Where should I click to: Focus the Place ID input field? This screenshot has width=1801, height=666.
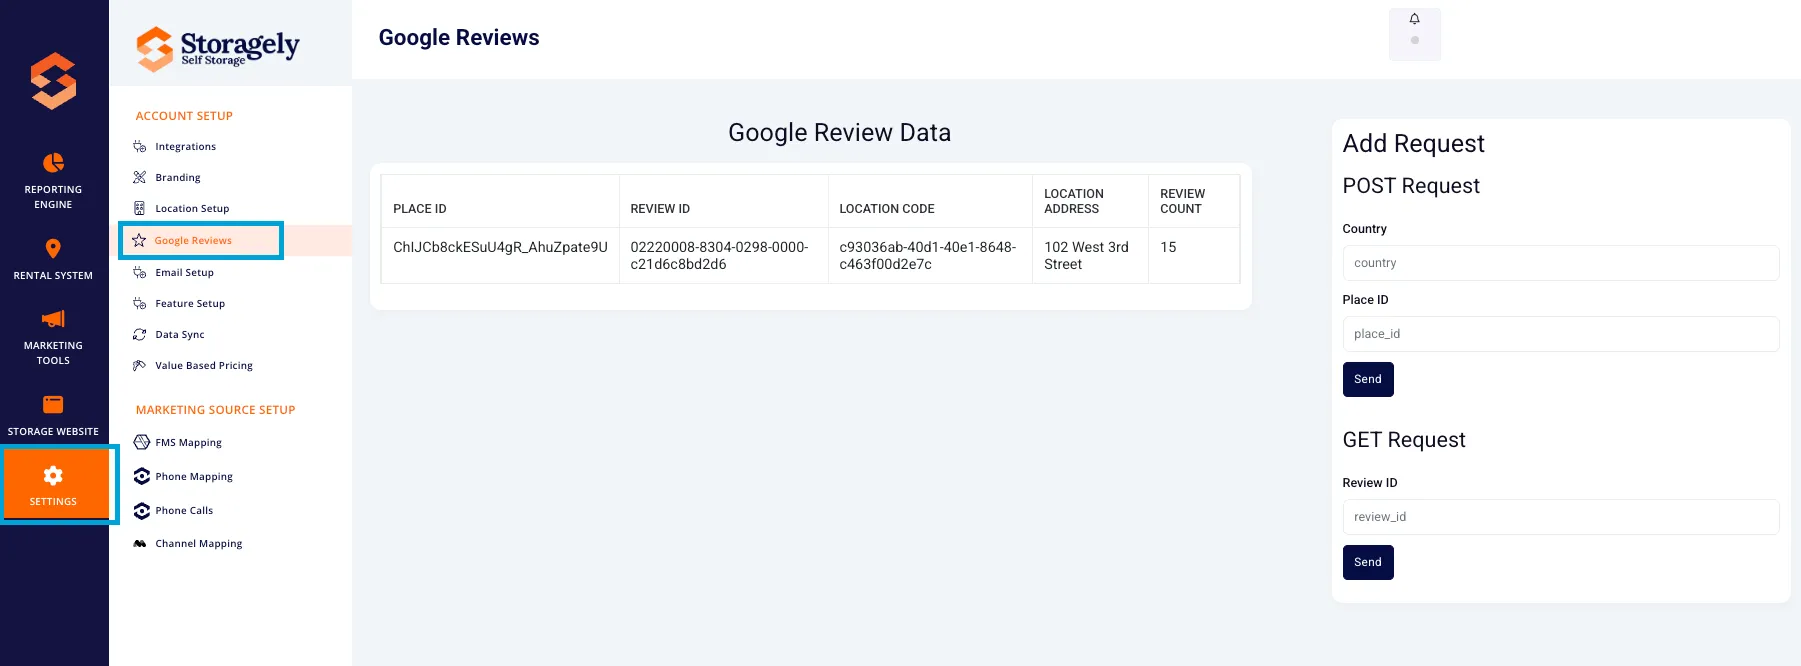pyautogui.click(x=1561, y=334)
